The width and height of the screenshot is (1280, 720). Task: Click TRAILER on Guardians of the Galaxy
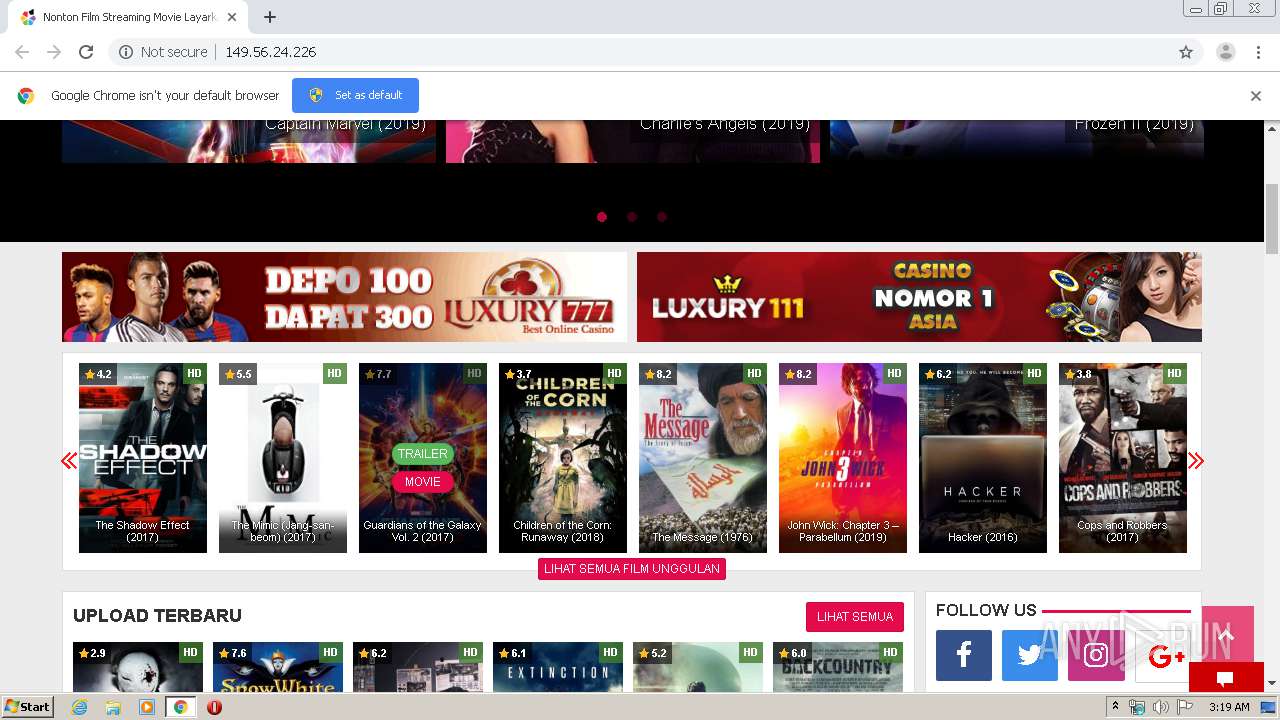point(423,453)
